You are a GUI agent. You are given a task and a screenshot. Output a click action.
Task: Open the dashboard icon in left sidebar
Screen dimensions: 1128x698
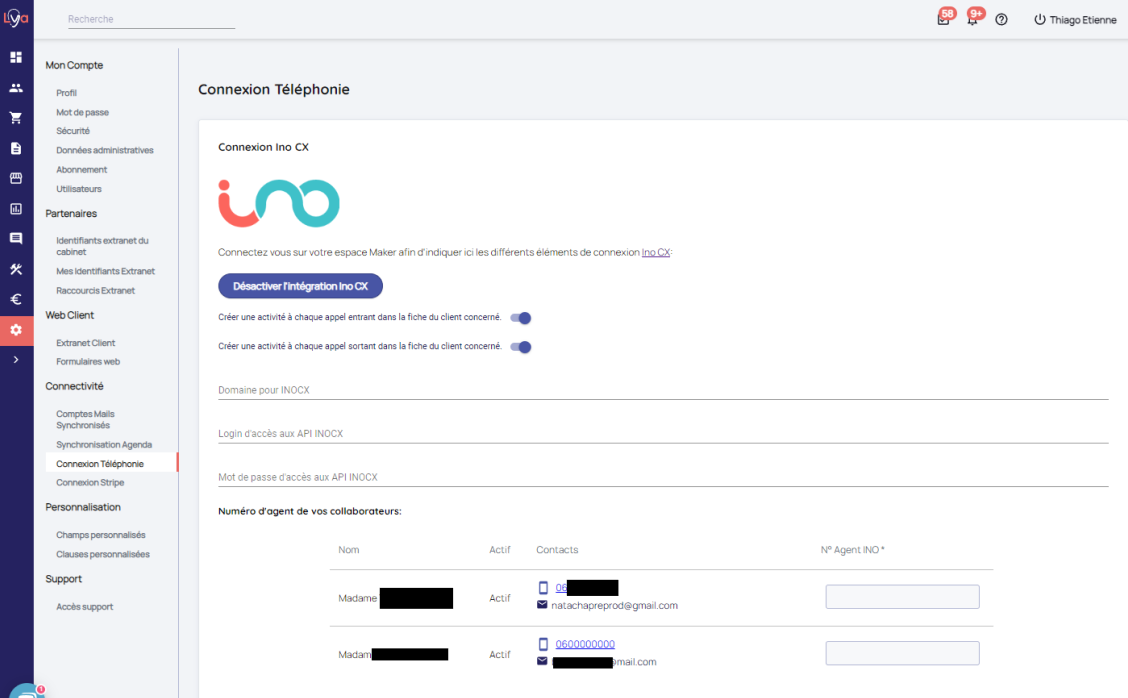(x=16, y=57)
